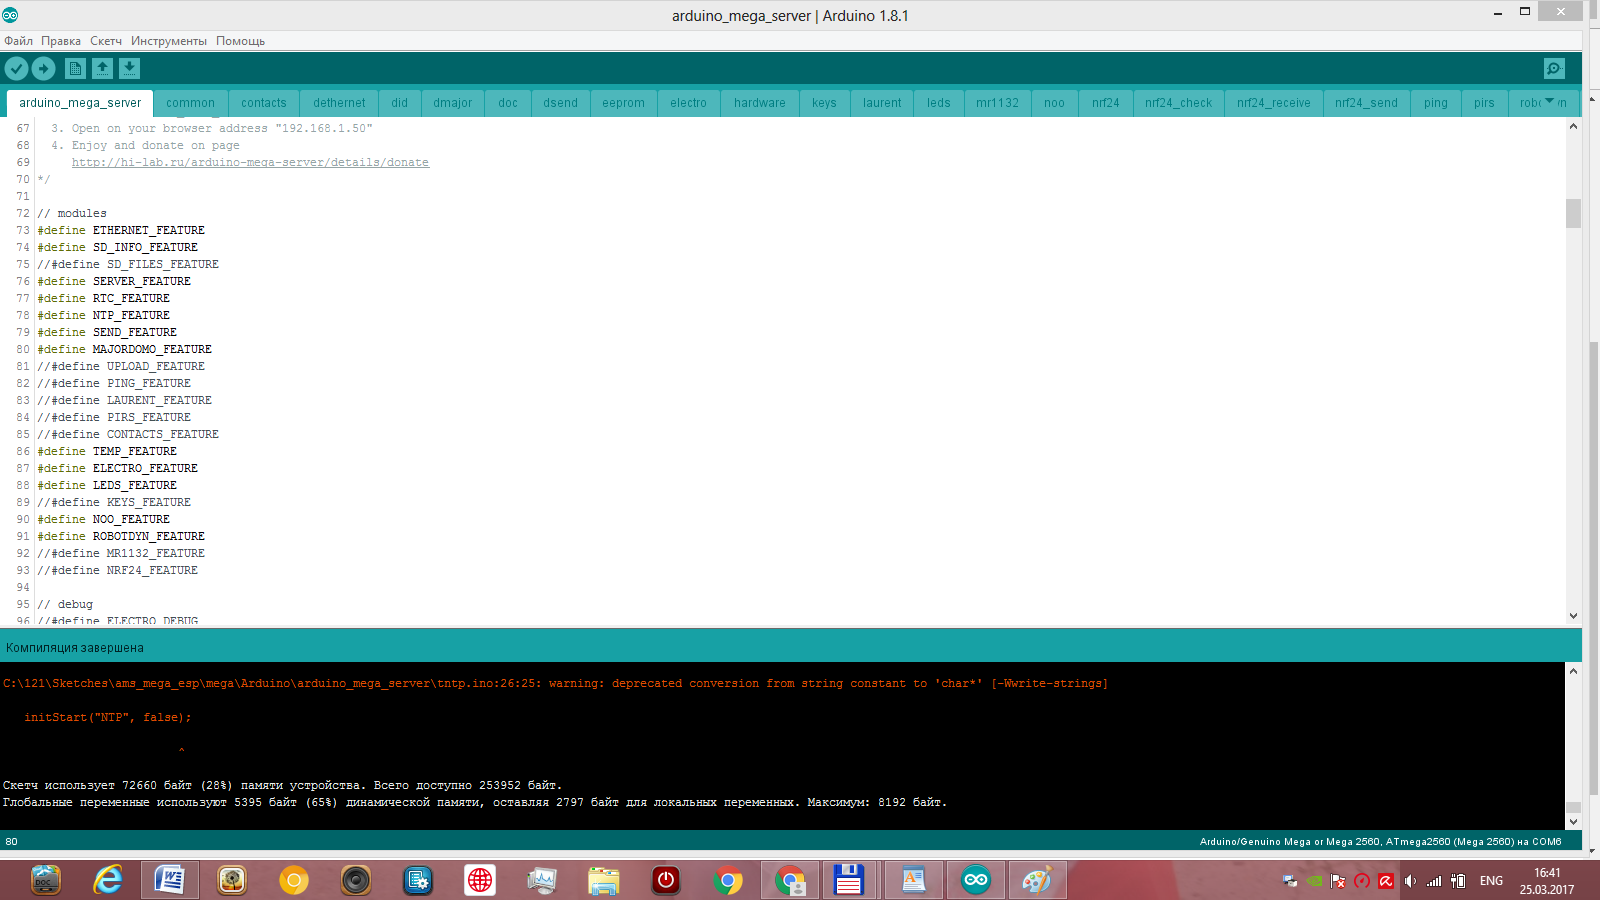Screen dimensions: 1600x900
Task: Switch to the hardware tab
Action: (760, 103)
